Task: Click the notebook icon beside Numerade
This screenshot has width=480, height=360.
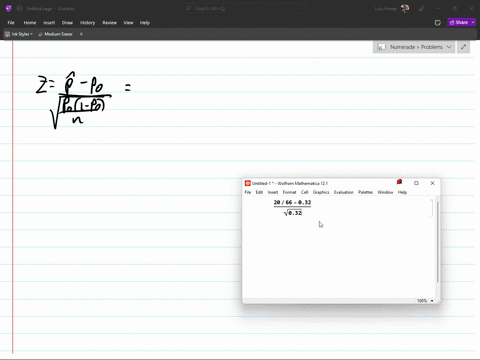Action: point(381,47)
